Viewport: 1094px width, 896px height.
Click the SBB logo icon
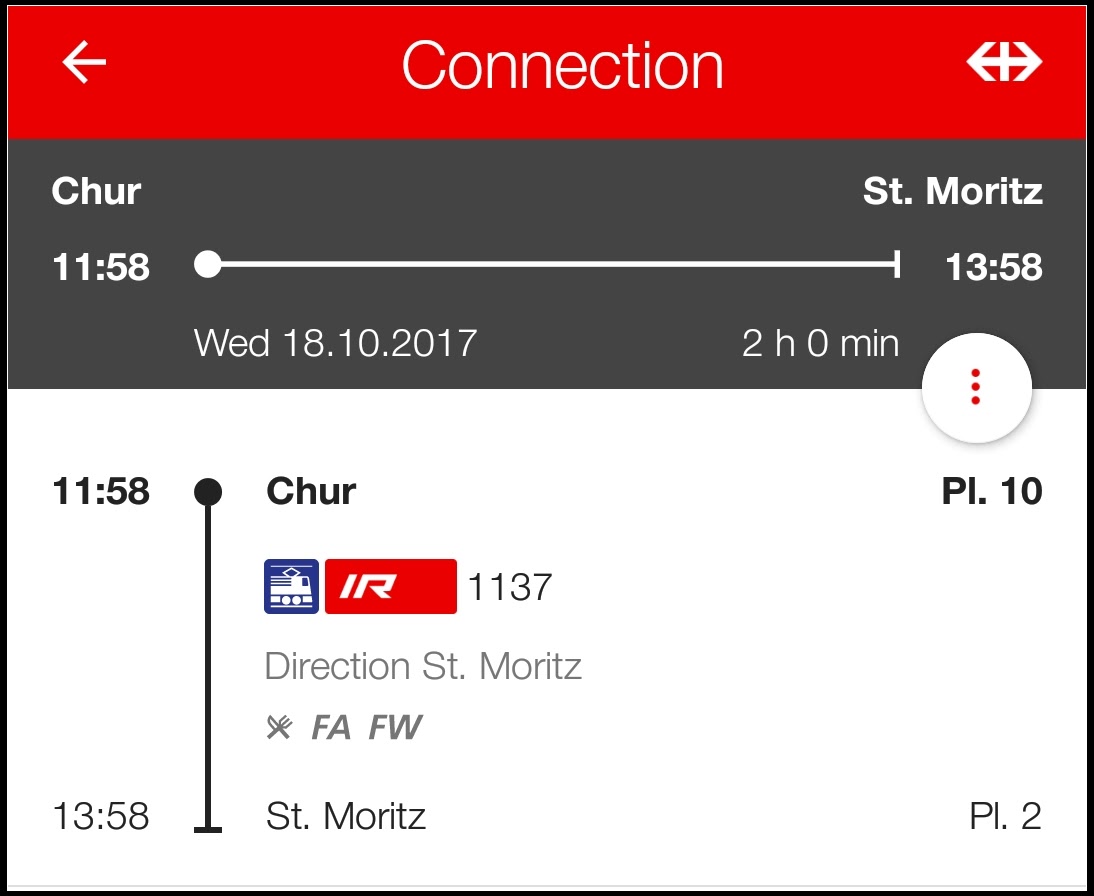point(1004,64)
